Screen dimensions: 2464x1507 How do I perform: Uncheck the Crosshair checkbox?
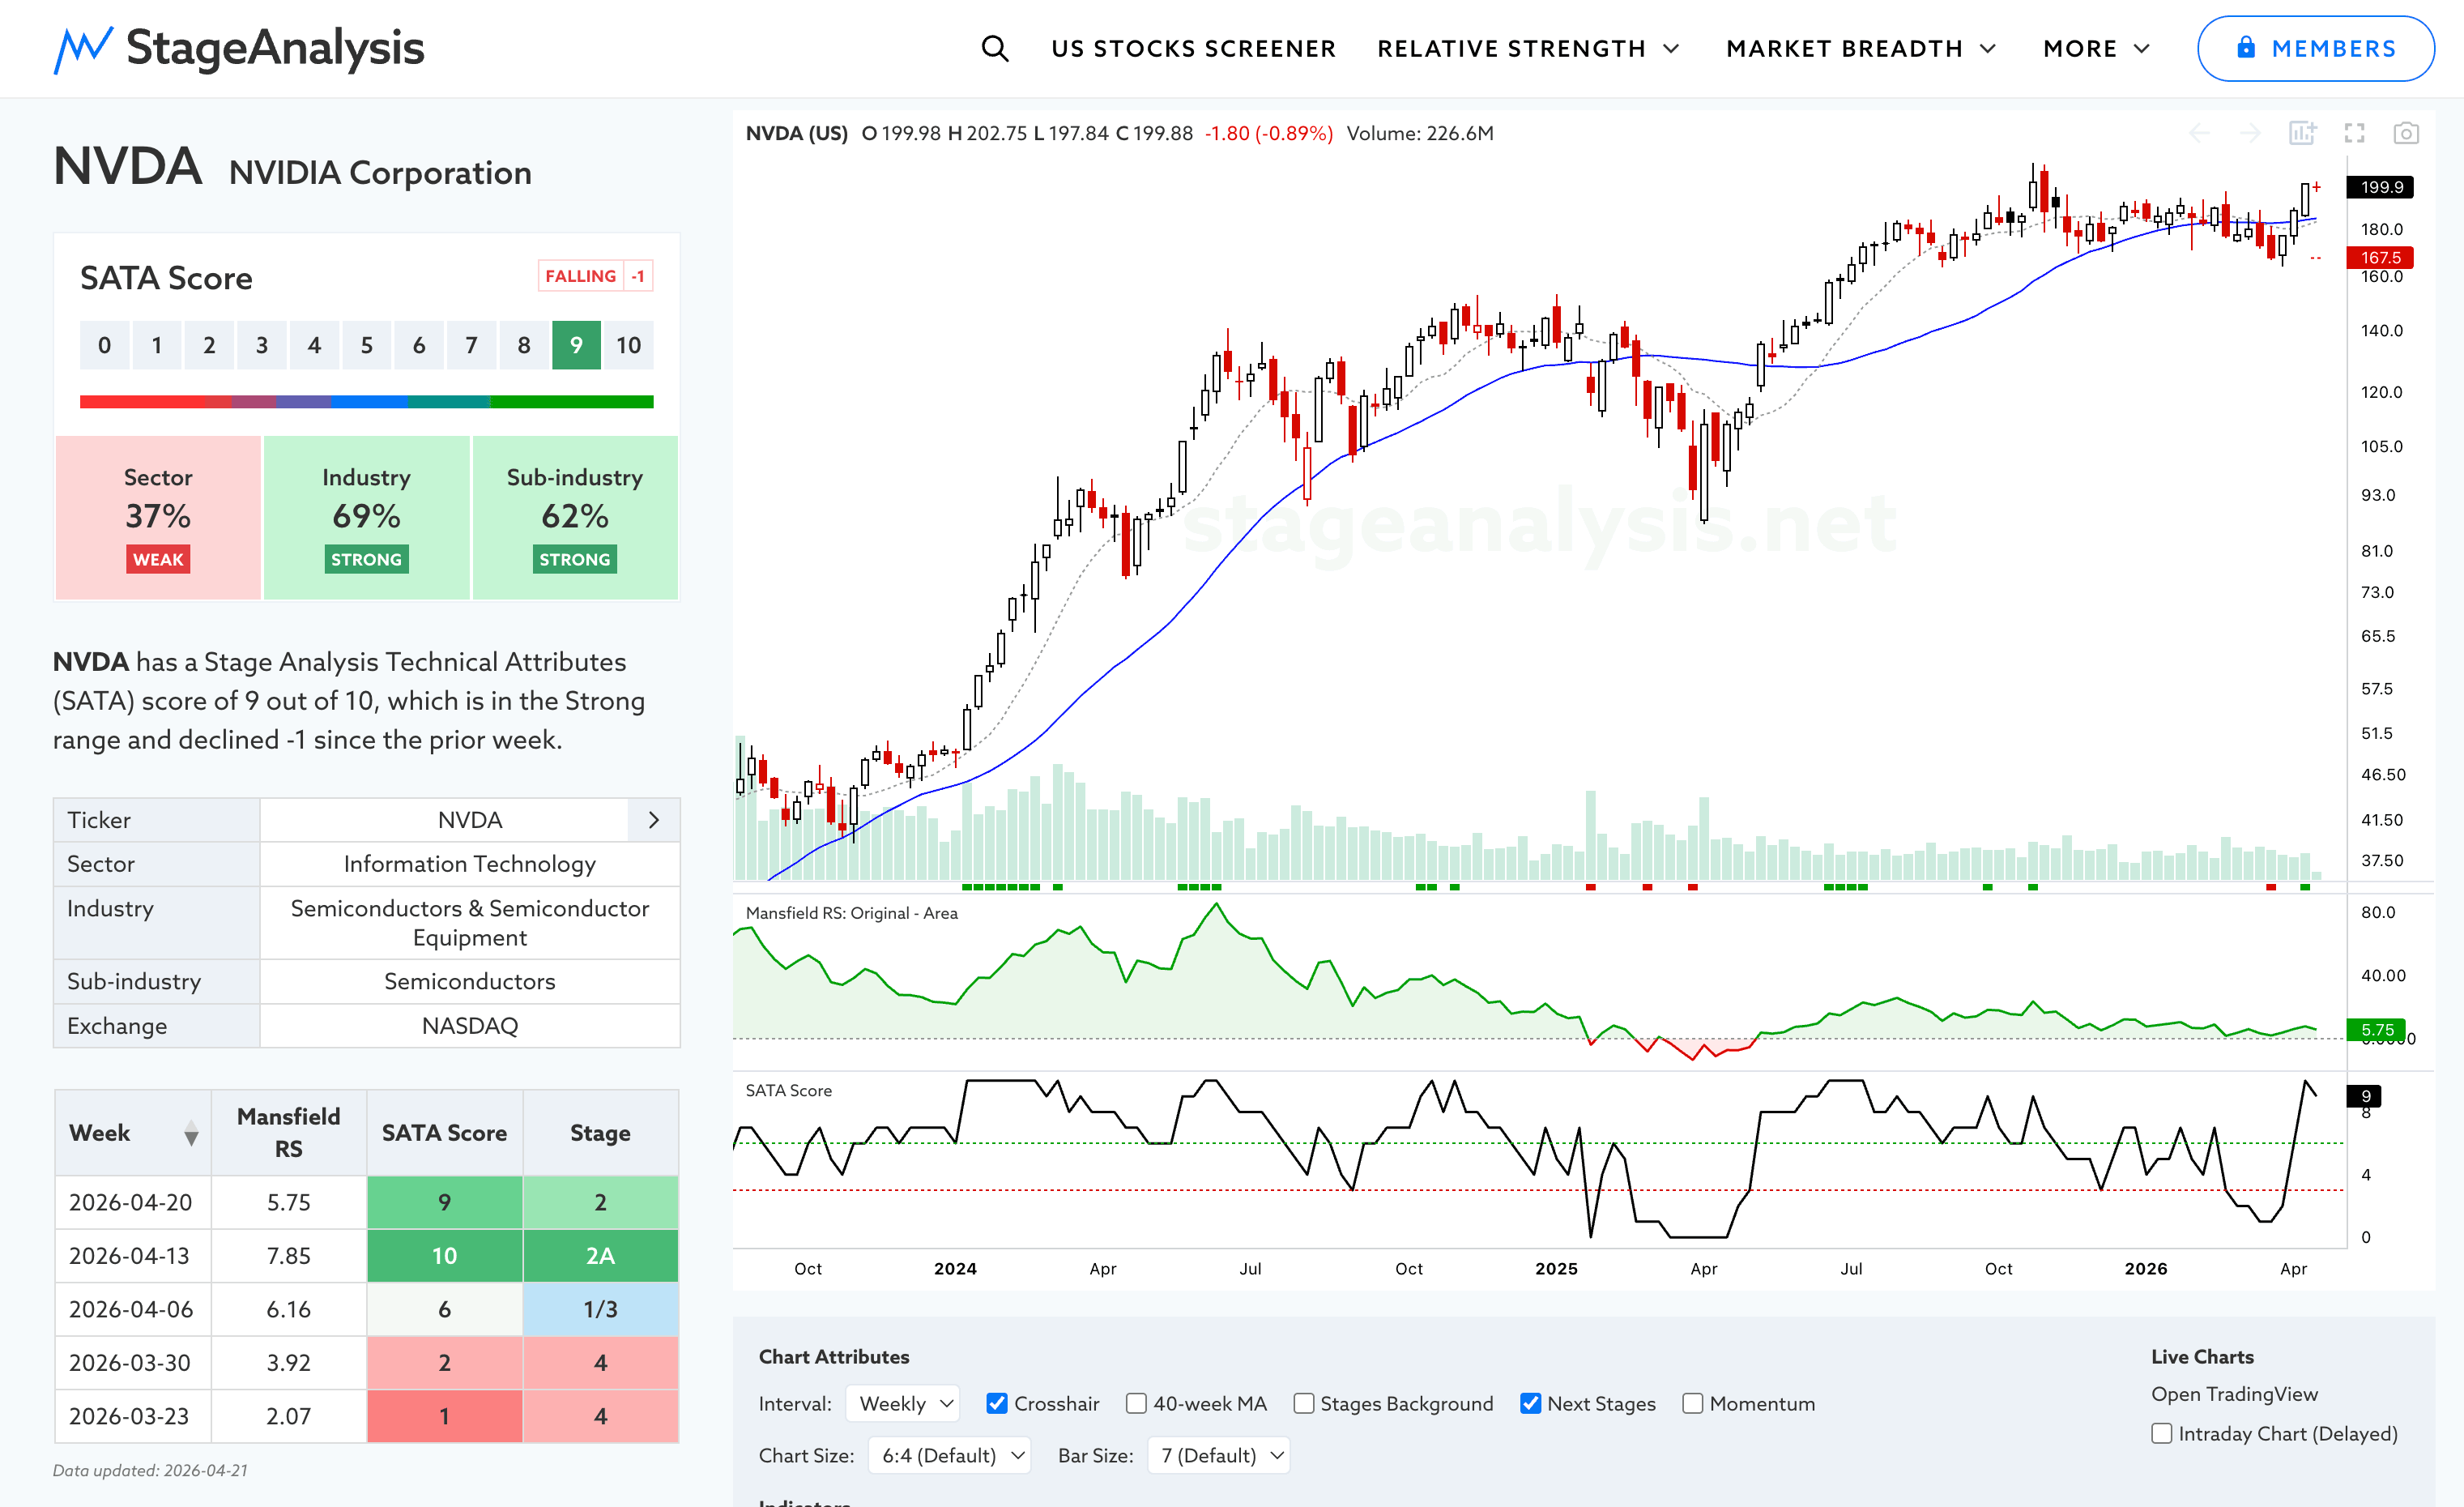click(x=996, y=1403)
